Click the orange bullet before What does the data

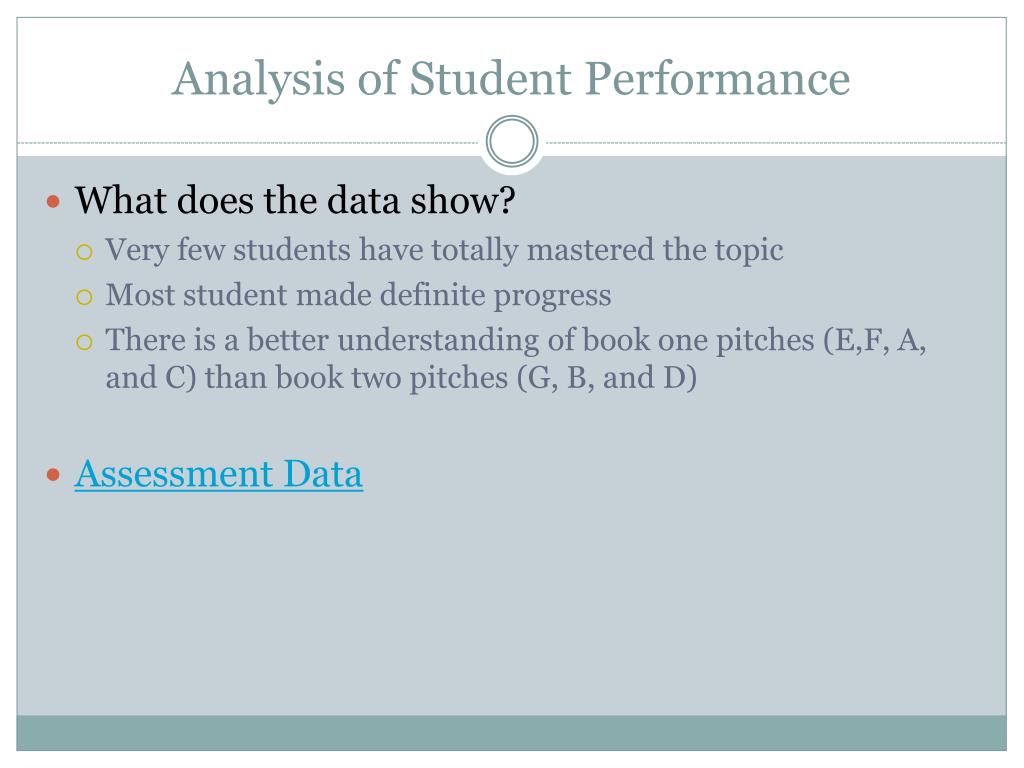[54, 201]
